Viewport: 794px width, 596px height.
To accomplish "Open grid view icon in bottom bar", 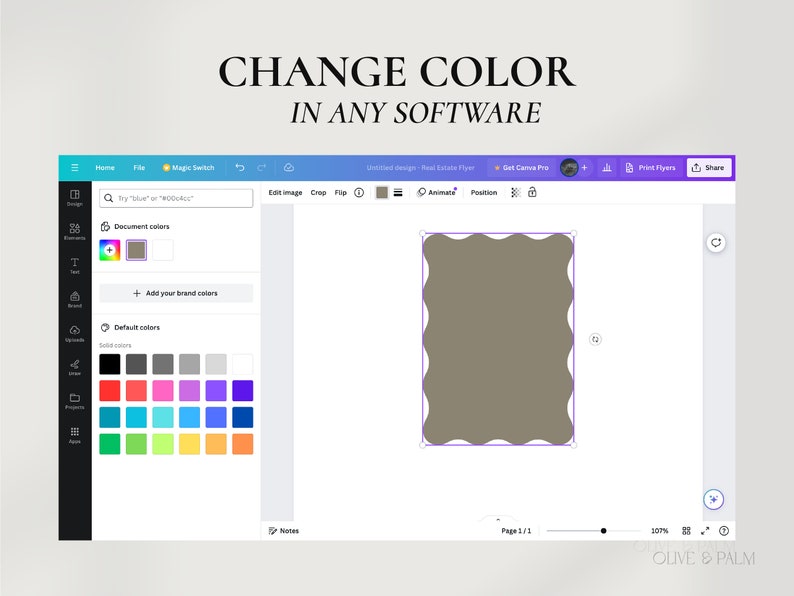I will (x=686, y=531).
